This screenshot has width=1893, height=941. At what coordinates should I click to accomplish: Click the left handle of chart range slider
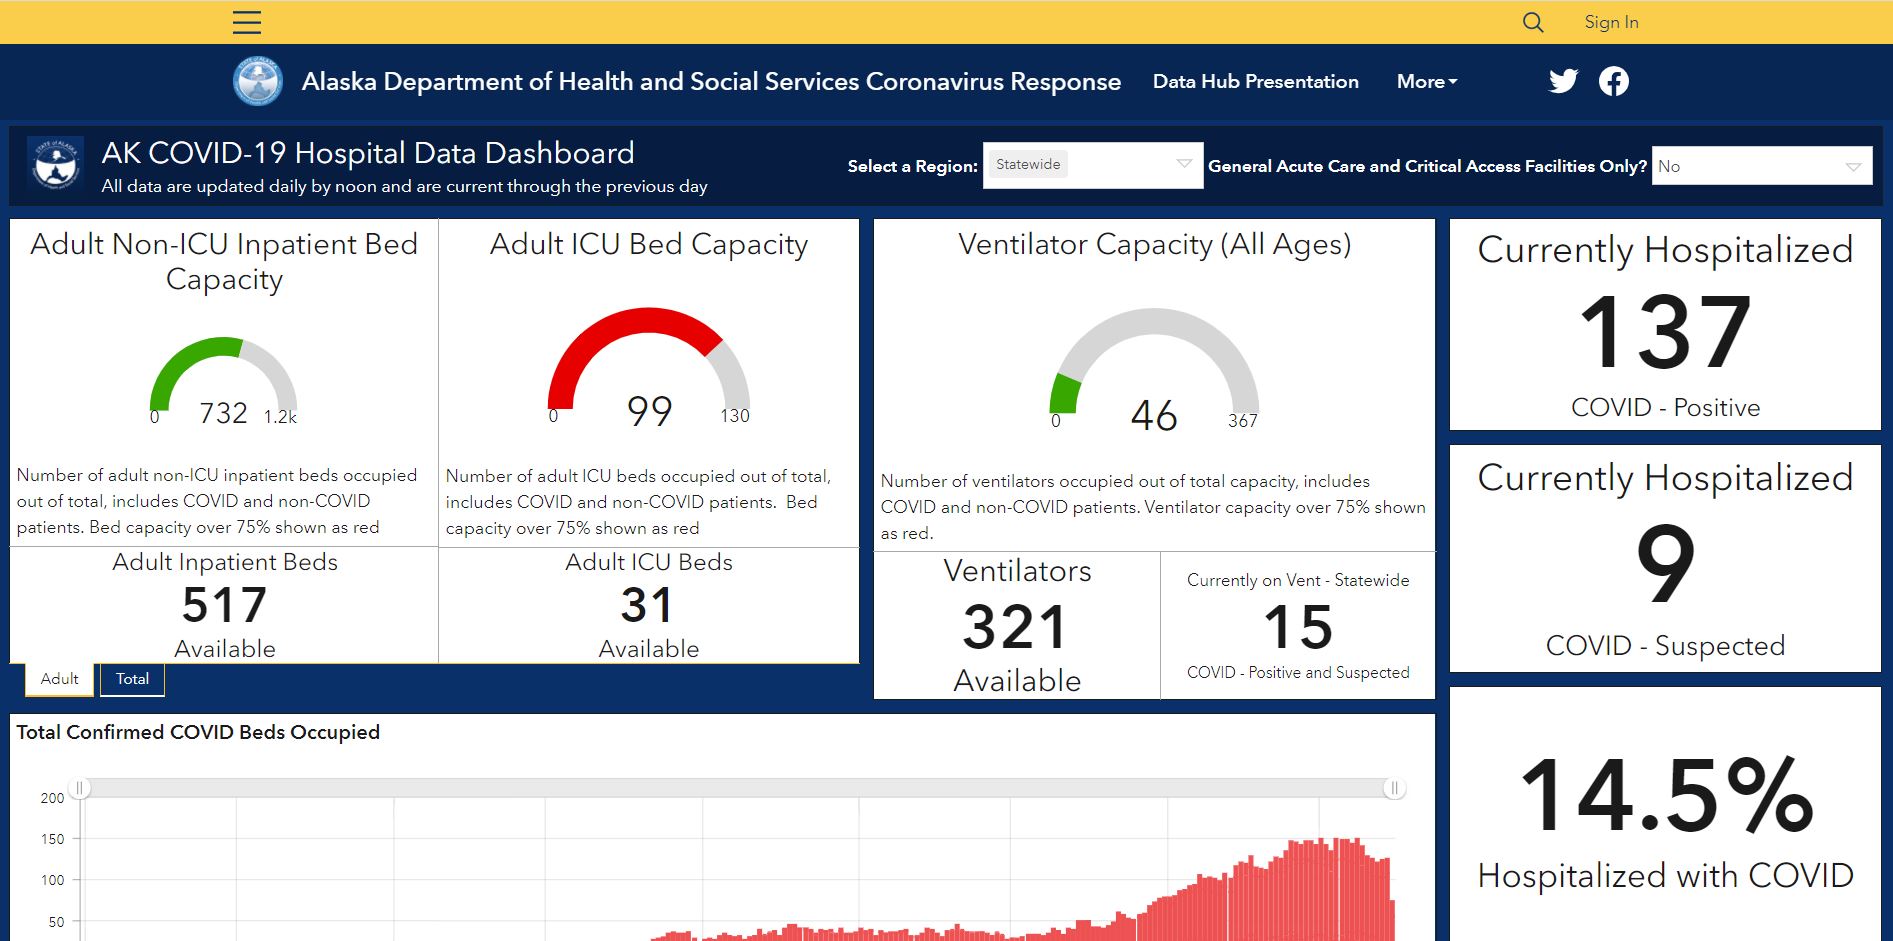click(x=79, y=788)
